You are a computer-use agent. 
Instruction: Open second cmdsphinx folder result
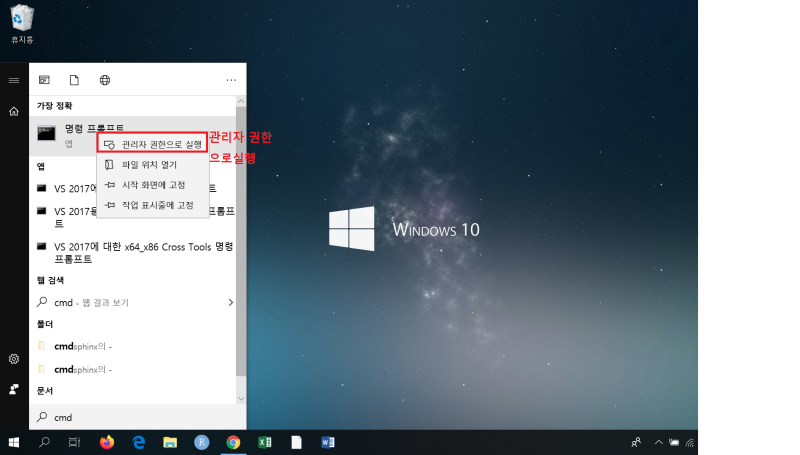point(135,369)
